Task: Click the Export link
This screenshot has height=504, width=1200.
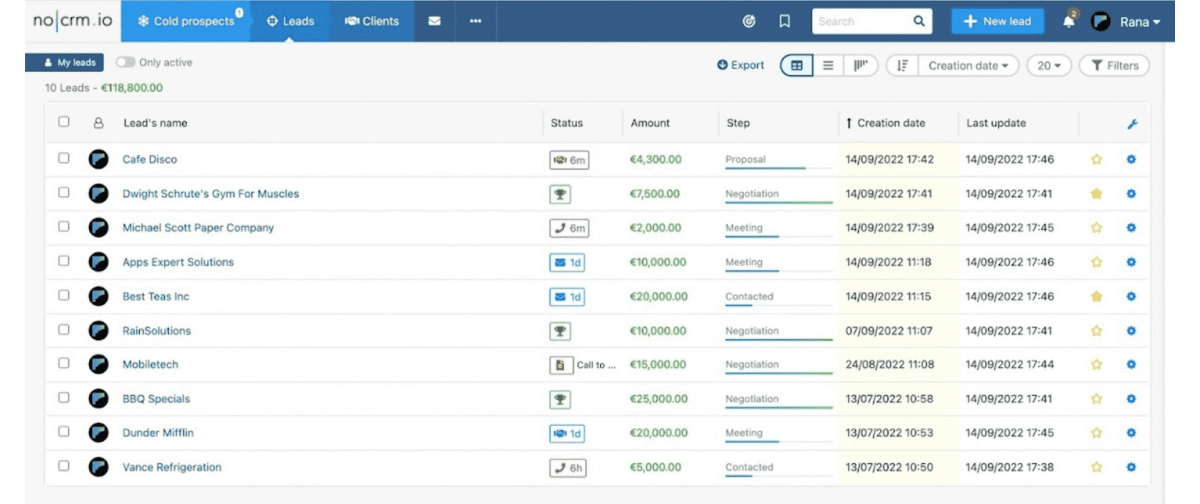Action: click(741, 66)
